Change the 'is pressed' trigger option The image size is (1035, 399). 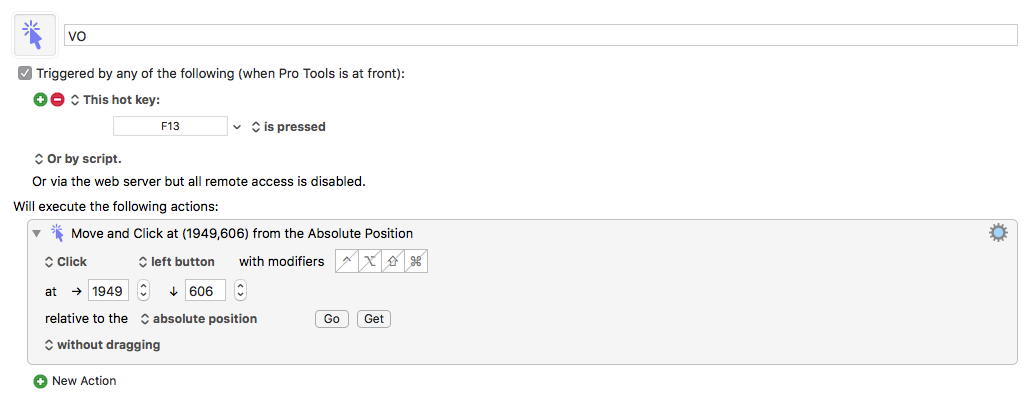click(x=288, y=126)
